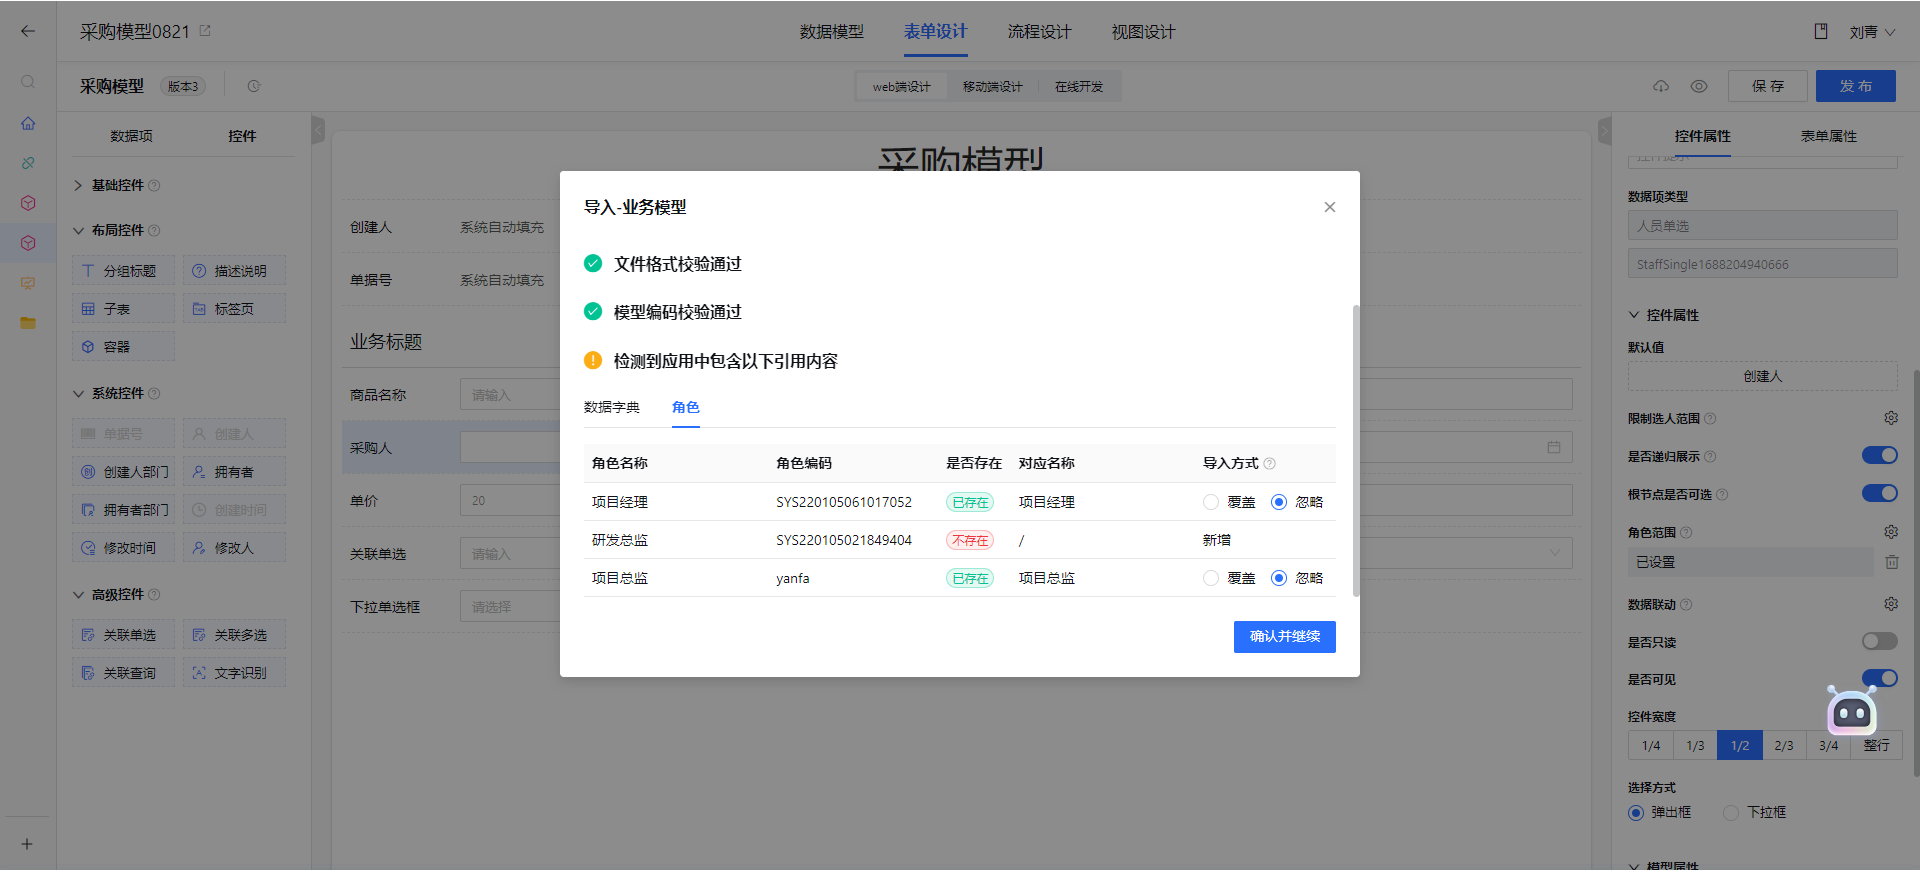
Task: Collapse 布局控件 section
Action: coord(79,230)
